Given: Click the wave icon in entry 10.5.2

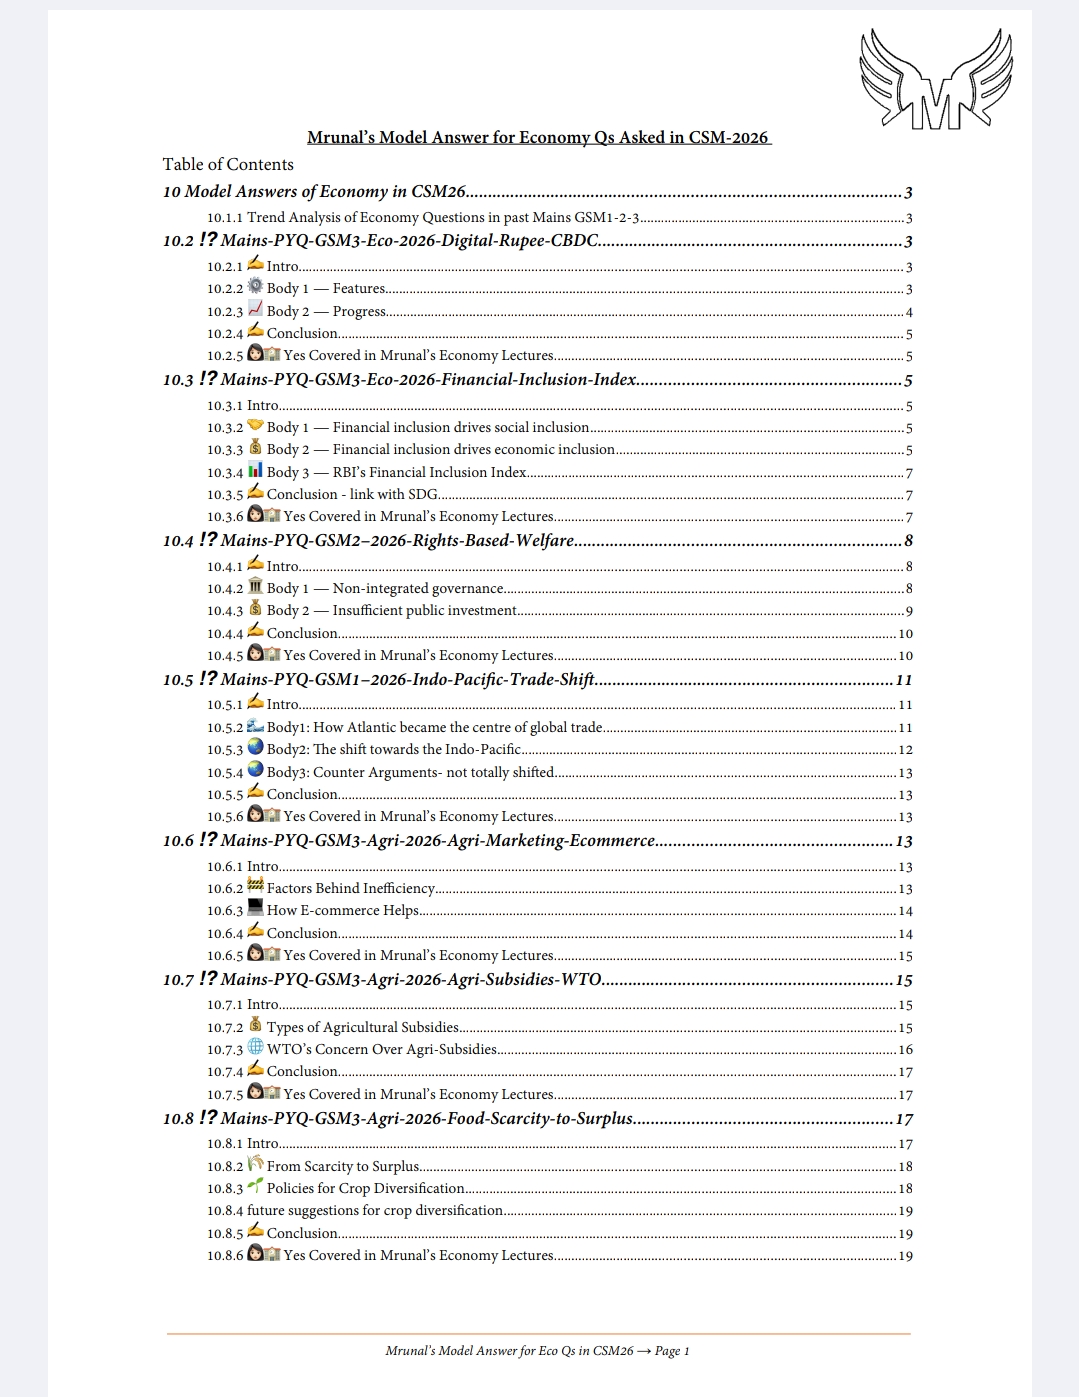Looking at the screenshot, I should point(255,725).
